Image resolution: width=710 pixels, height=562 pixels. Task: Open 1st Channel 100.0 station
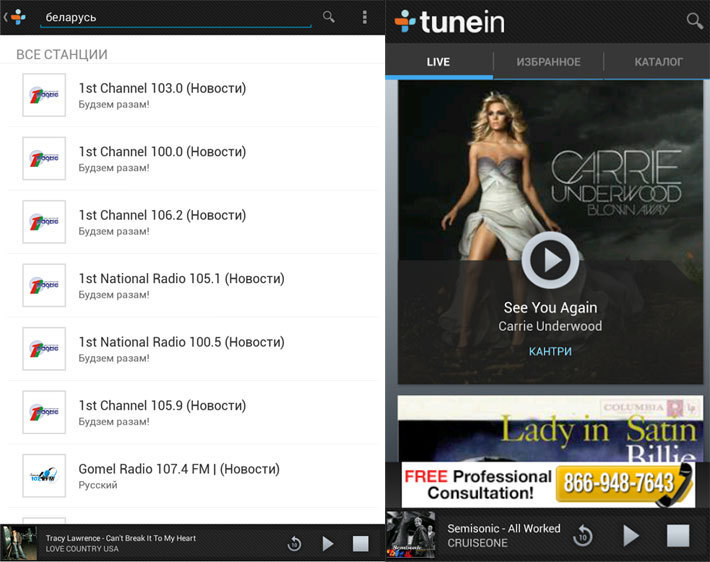pos(192,159)
